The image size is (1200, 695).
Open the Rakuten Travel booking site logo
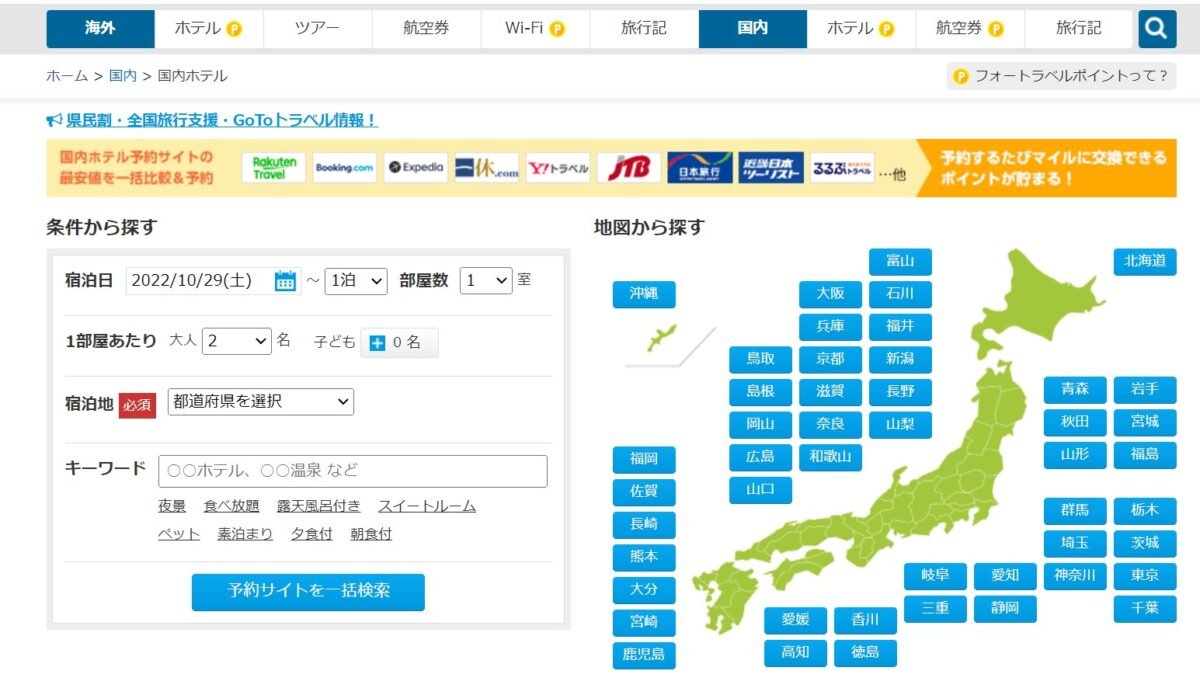coord(273,167)
